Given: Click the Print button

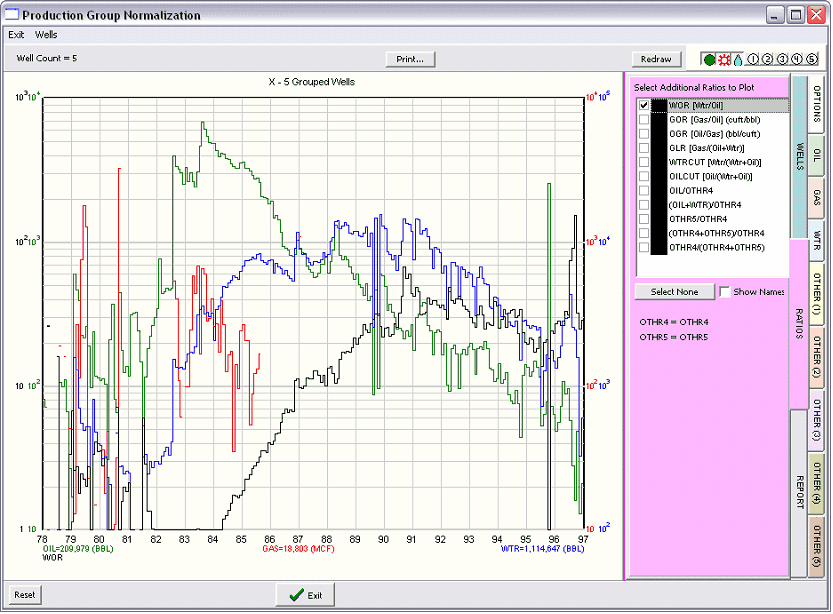Looking at the screenshot, I should click(x=410, y=58).
